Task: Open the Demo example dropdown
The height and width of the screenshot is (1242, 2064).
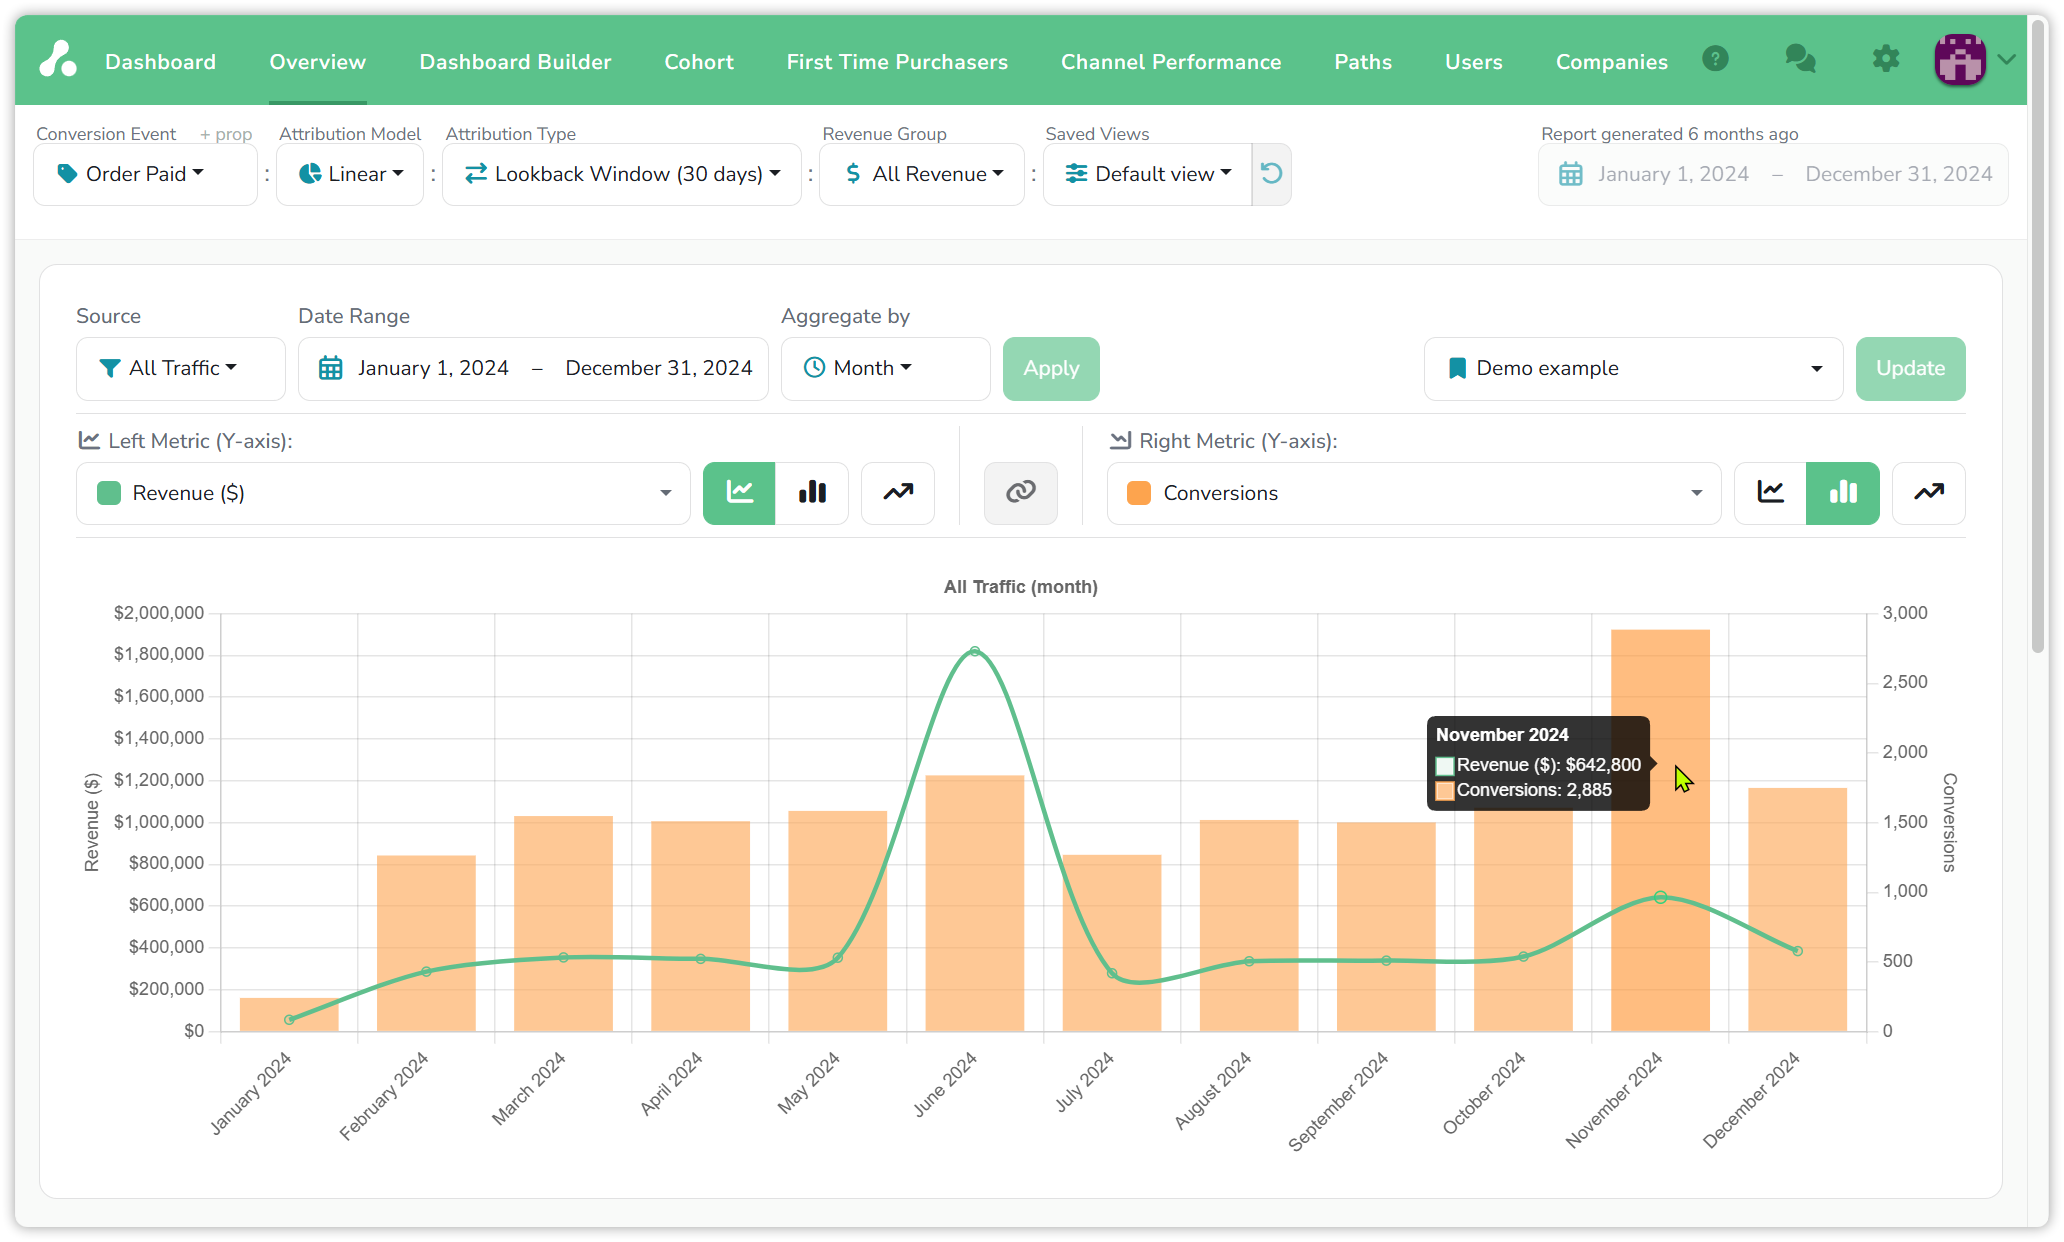Action: 1633,368
